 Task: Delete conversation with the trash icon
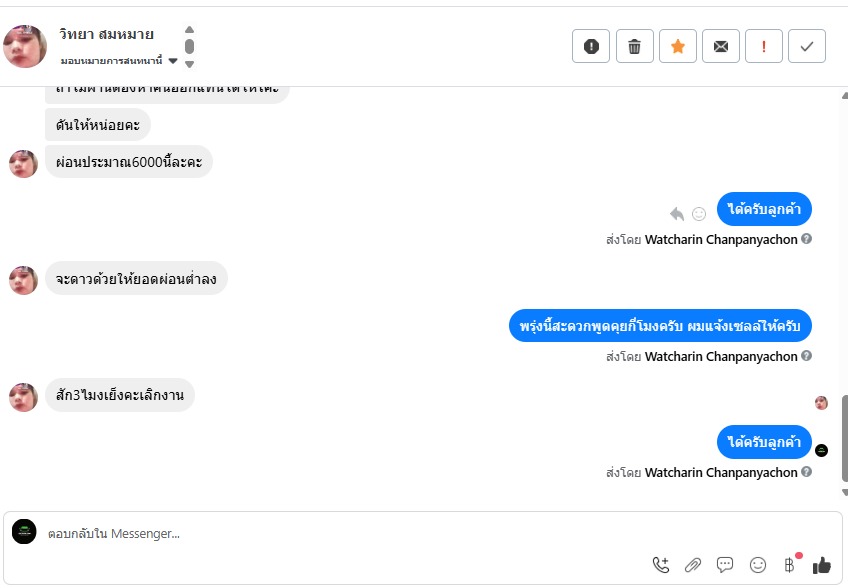tap(634, 46)
